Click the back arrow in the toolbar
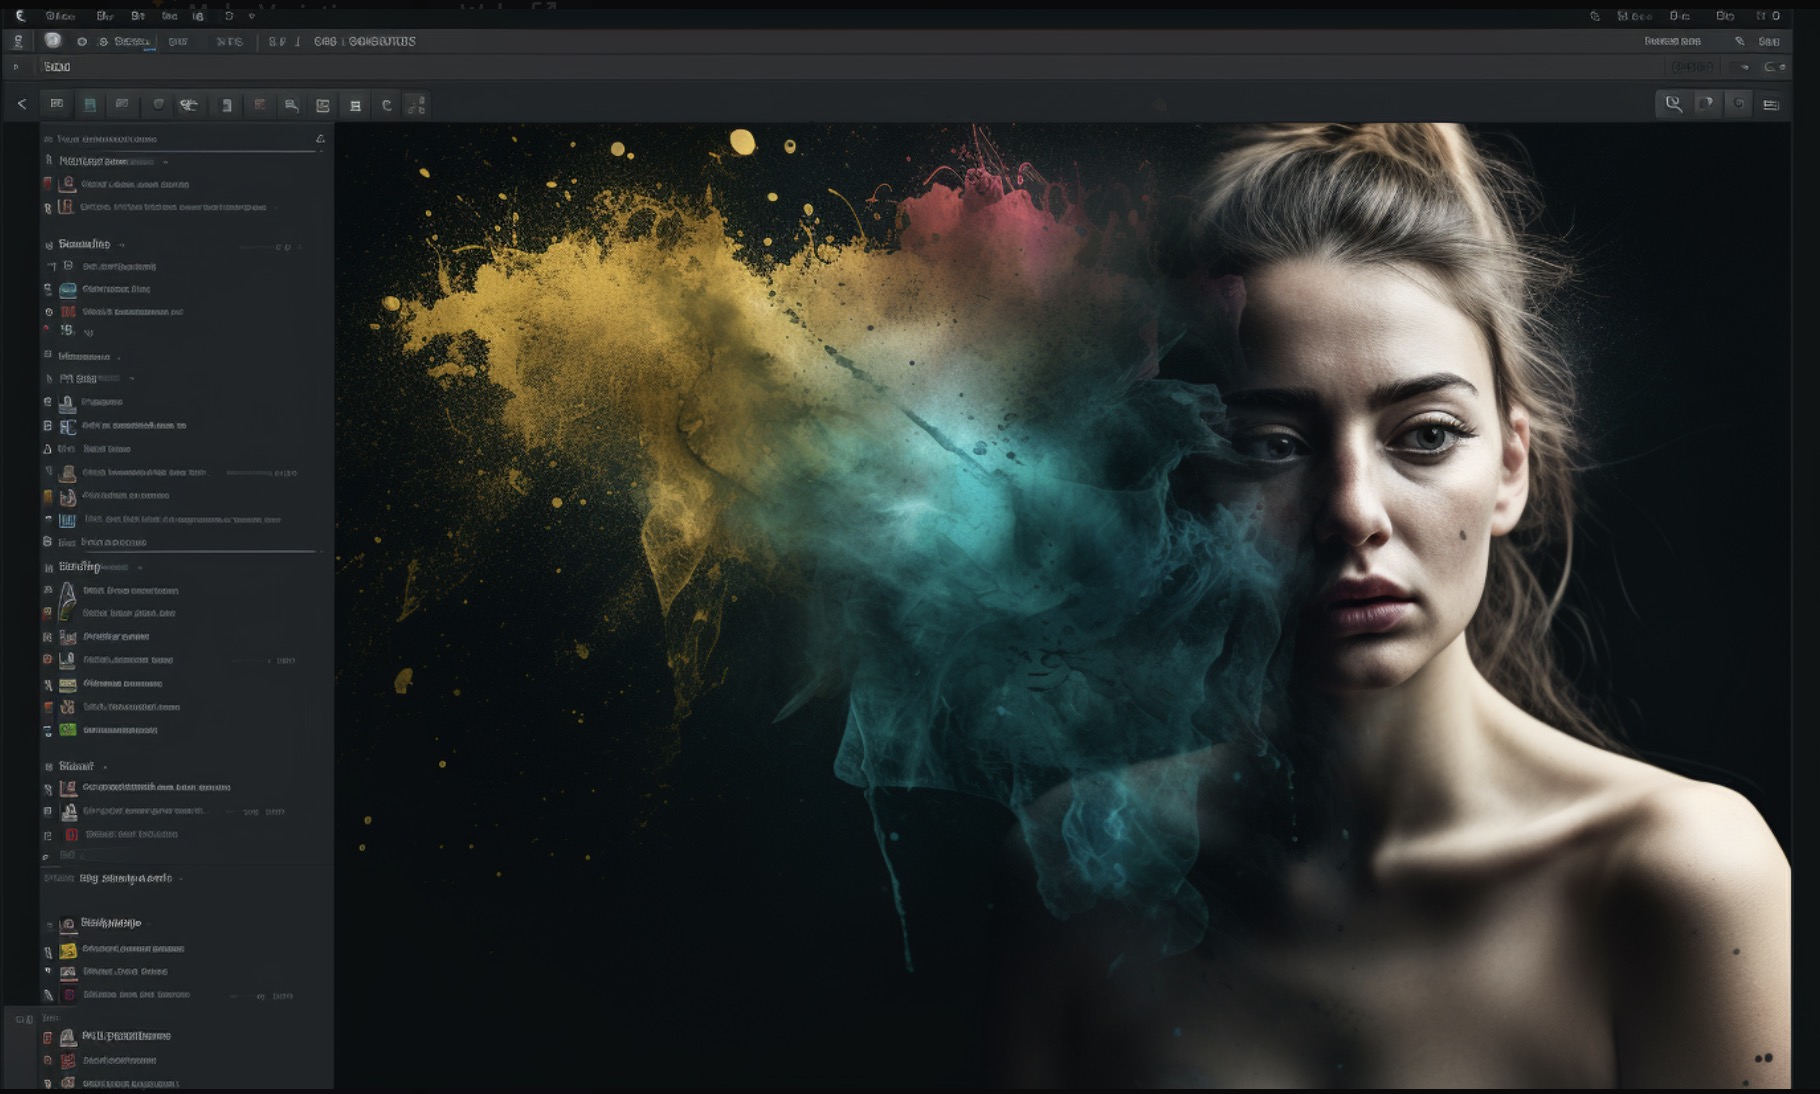Viewport: 1820px width, 1094px height. click(22, 104)
